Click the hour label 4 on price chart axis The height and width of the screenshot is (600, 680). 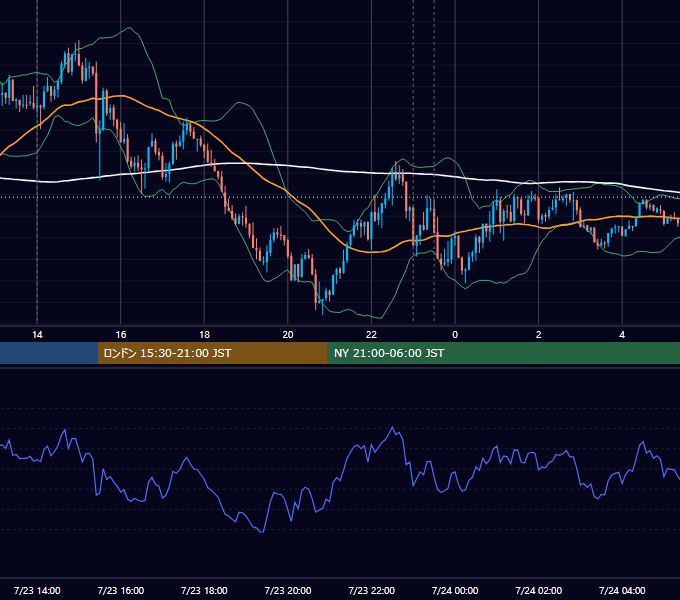(x=622, y=335)
